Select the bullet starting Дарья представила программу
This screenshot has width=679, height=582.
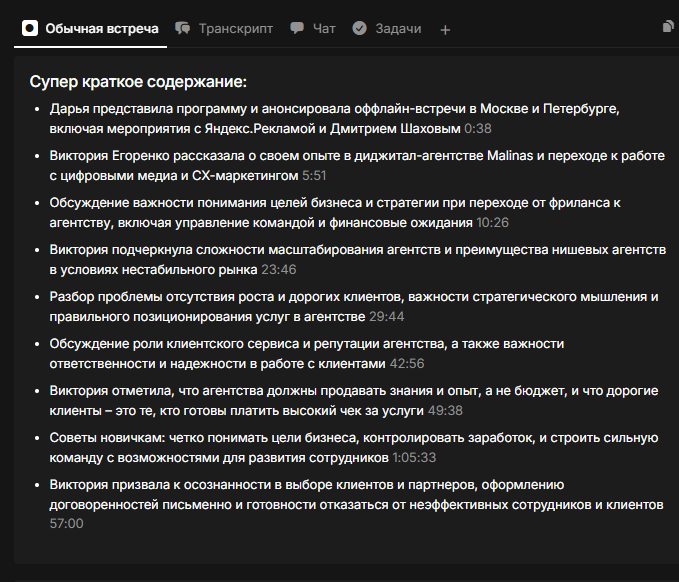[334, 119]
